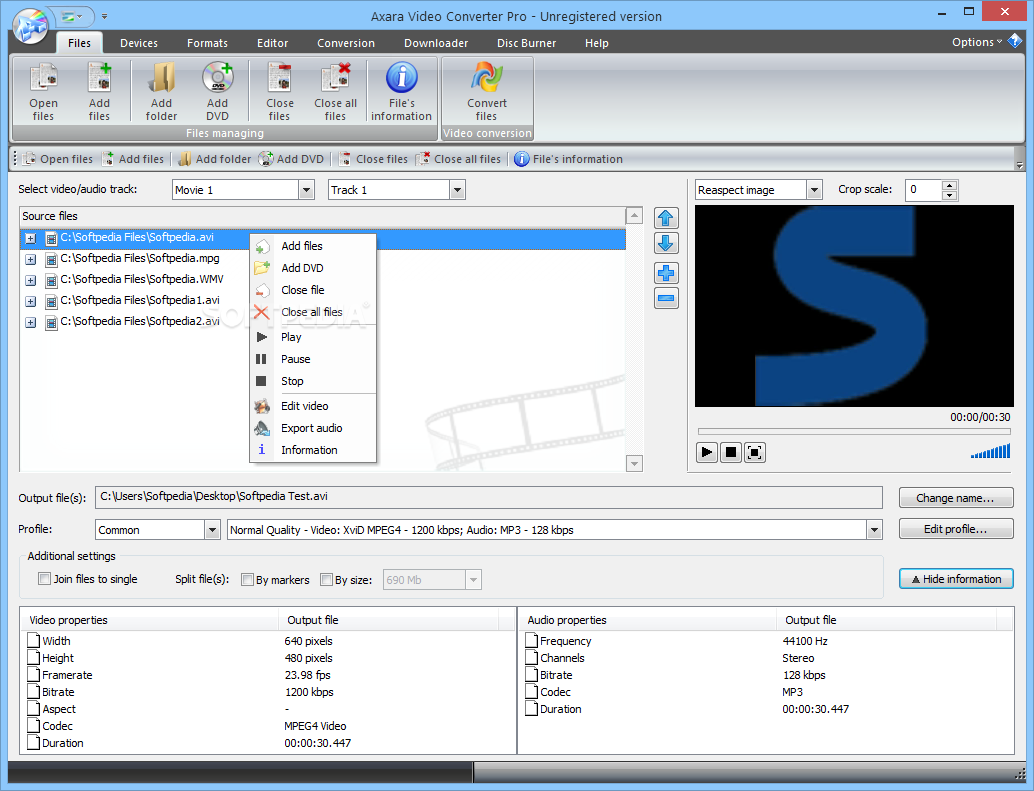Stop the preview video

[731, 452]
